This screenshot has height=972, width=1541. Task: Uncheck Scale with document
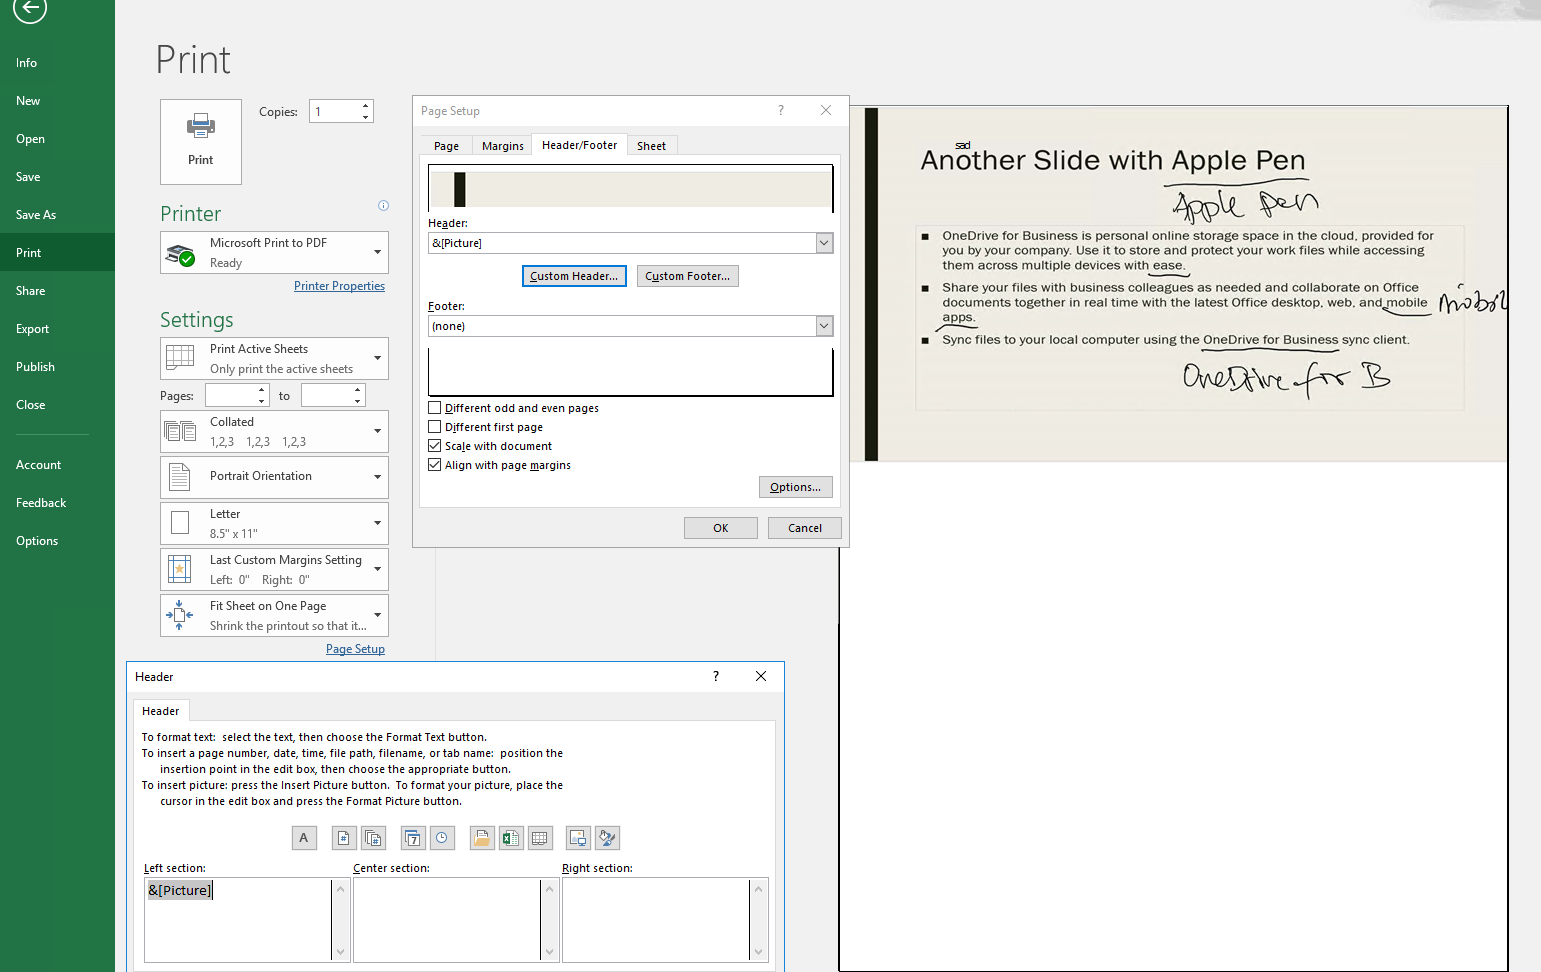click(x=435, y=446)
